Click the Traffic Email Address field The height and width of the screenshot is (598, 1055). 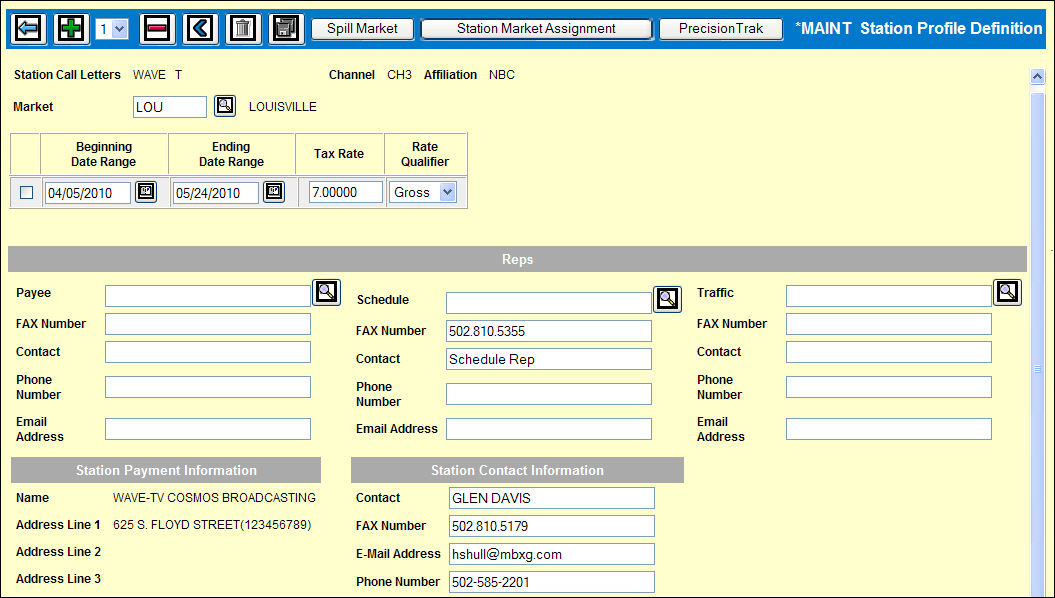[889, 429]
